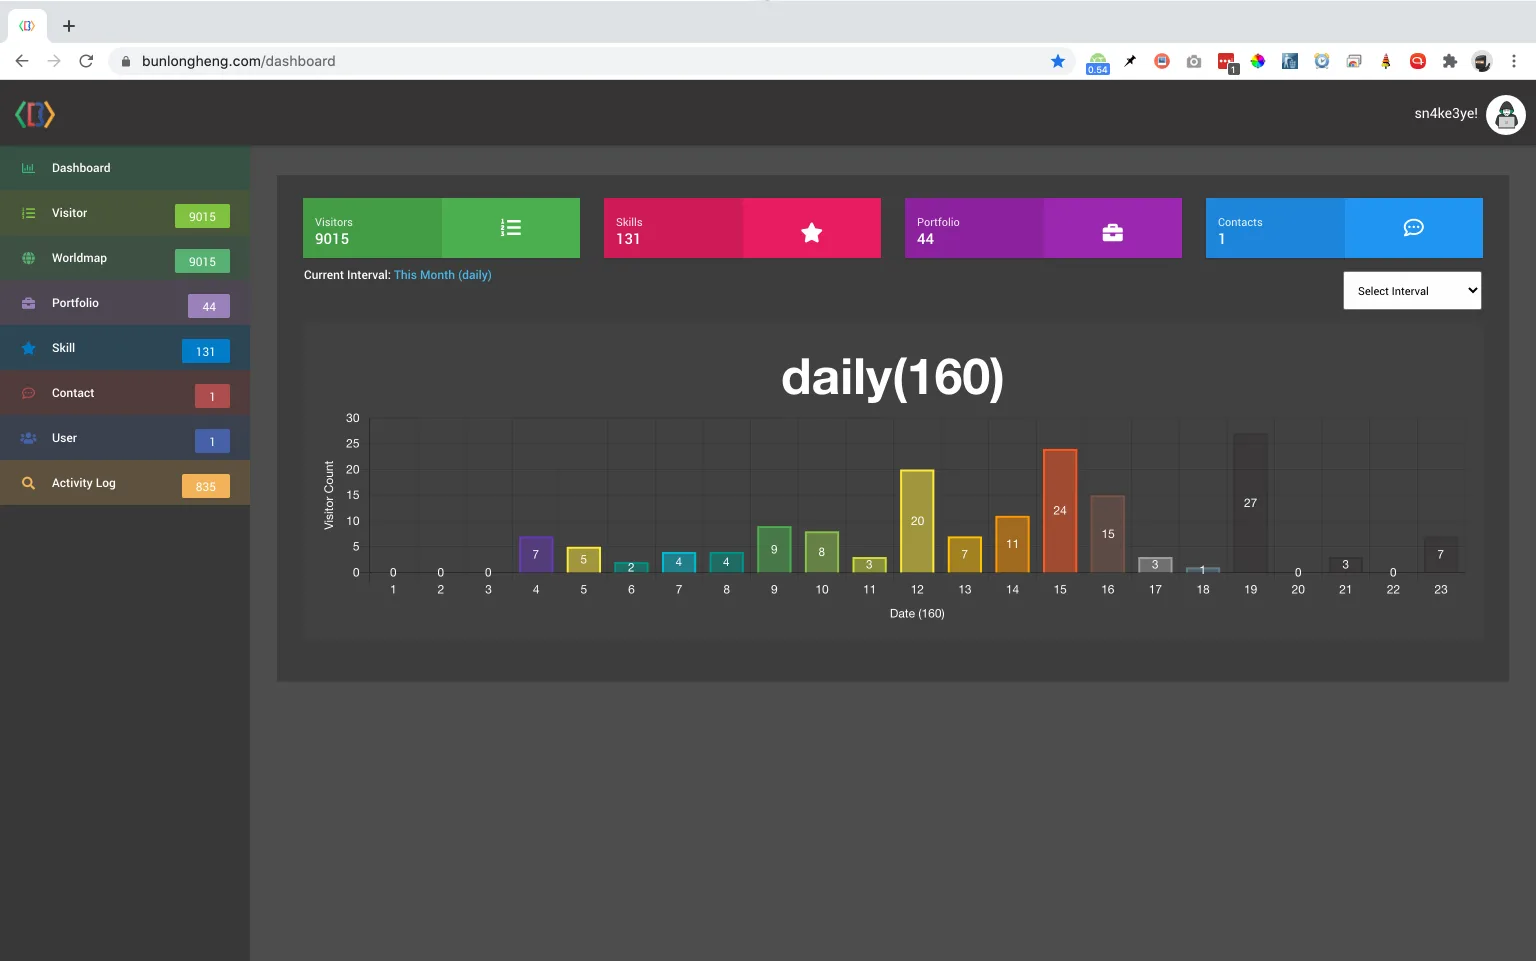Click the list icon on the Visitors card
Viewport: 1536px width, 961px height.
point(510,227)
